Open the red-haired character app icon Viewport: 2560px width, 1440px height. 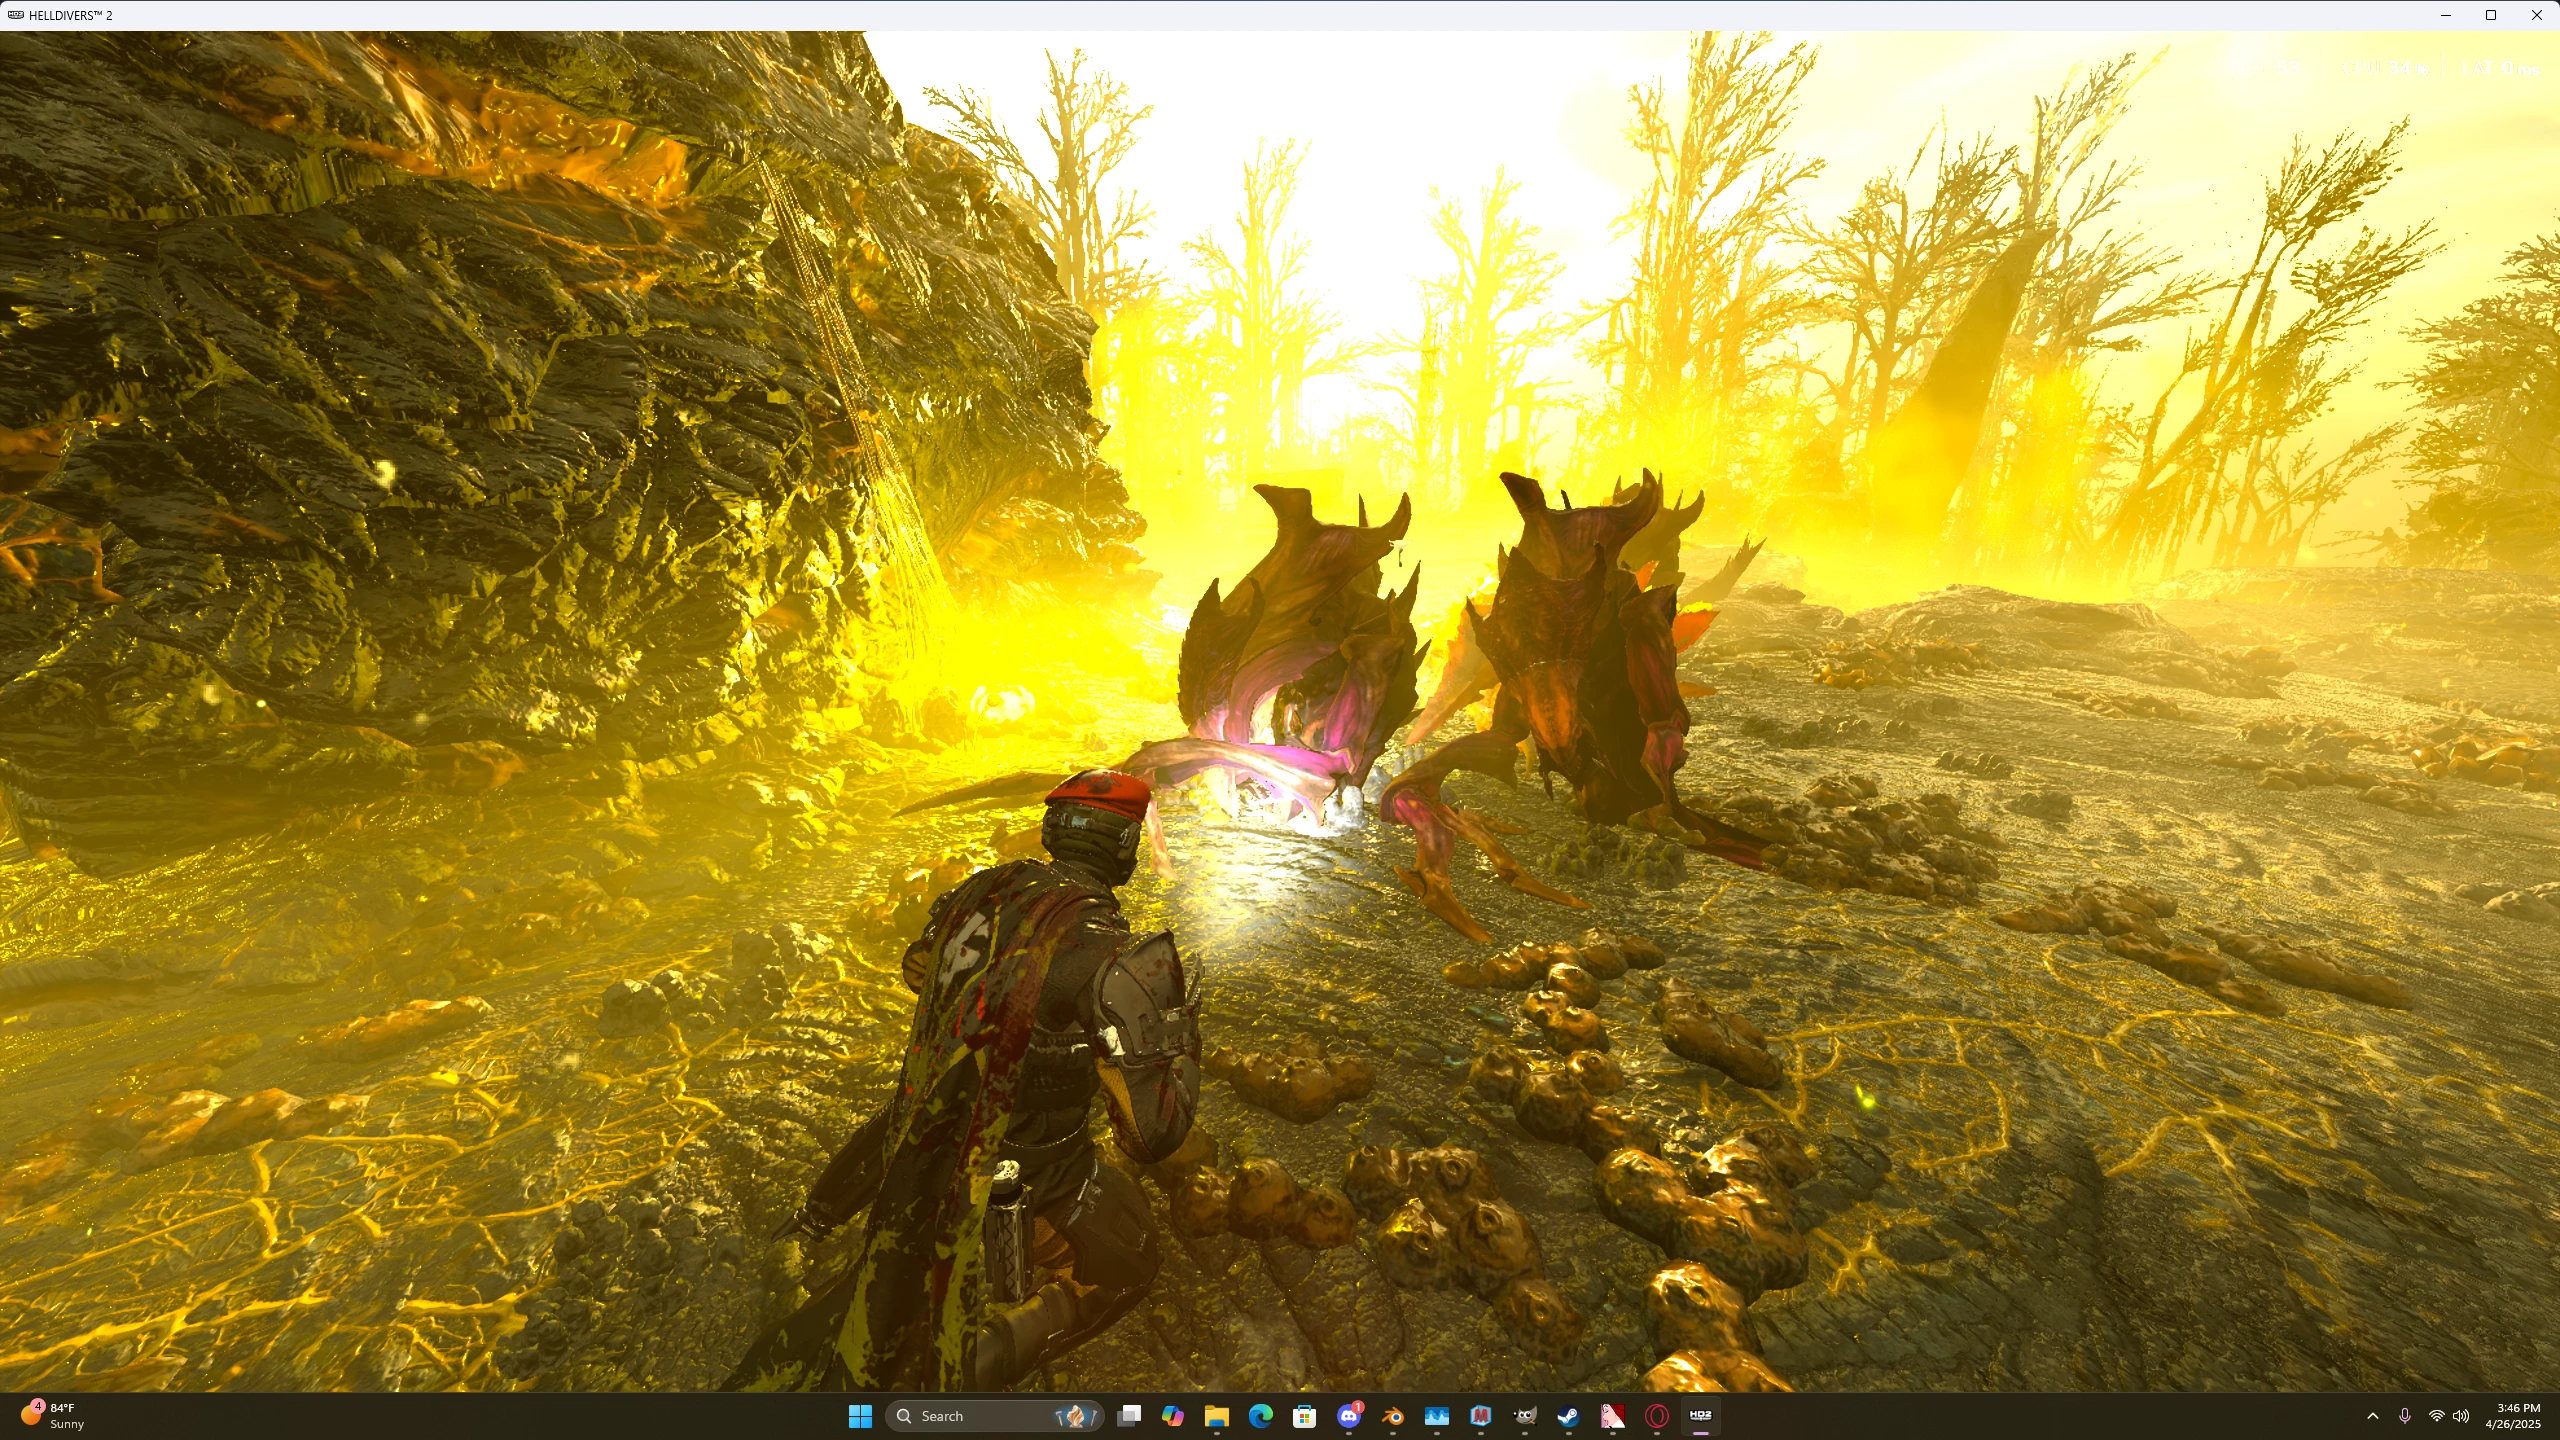click(1612, 1416)
